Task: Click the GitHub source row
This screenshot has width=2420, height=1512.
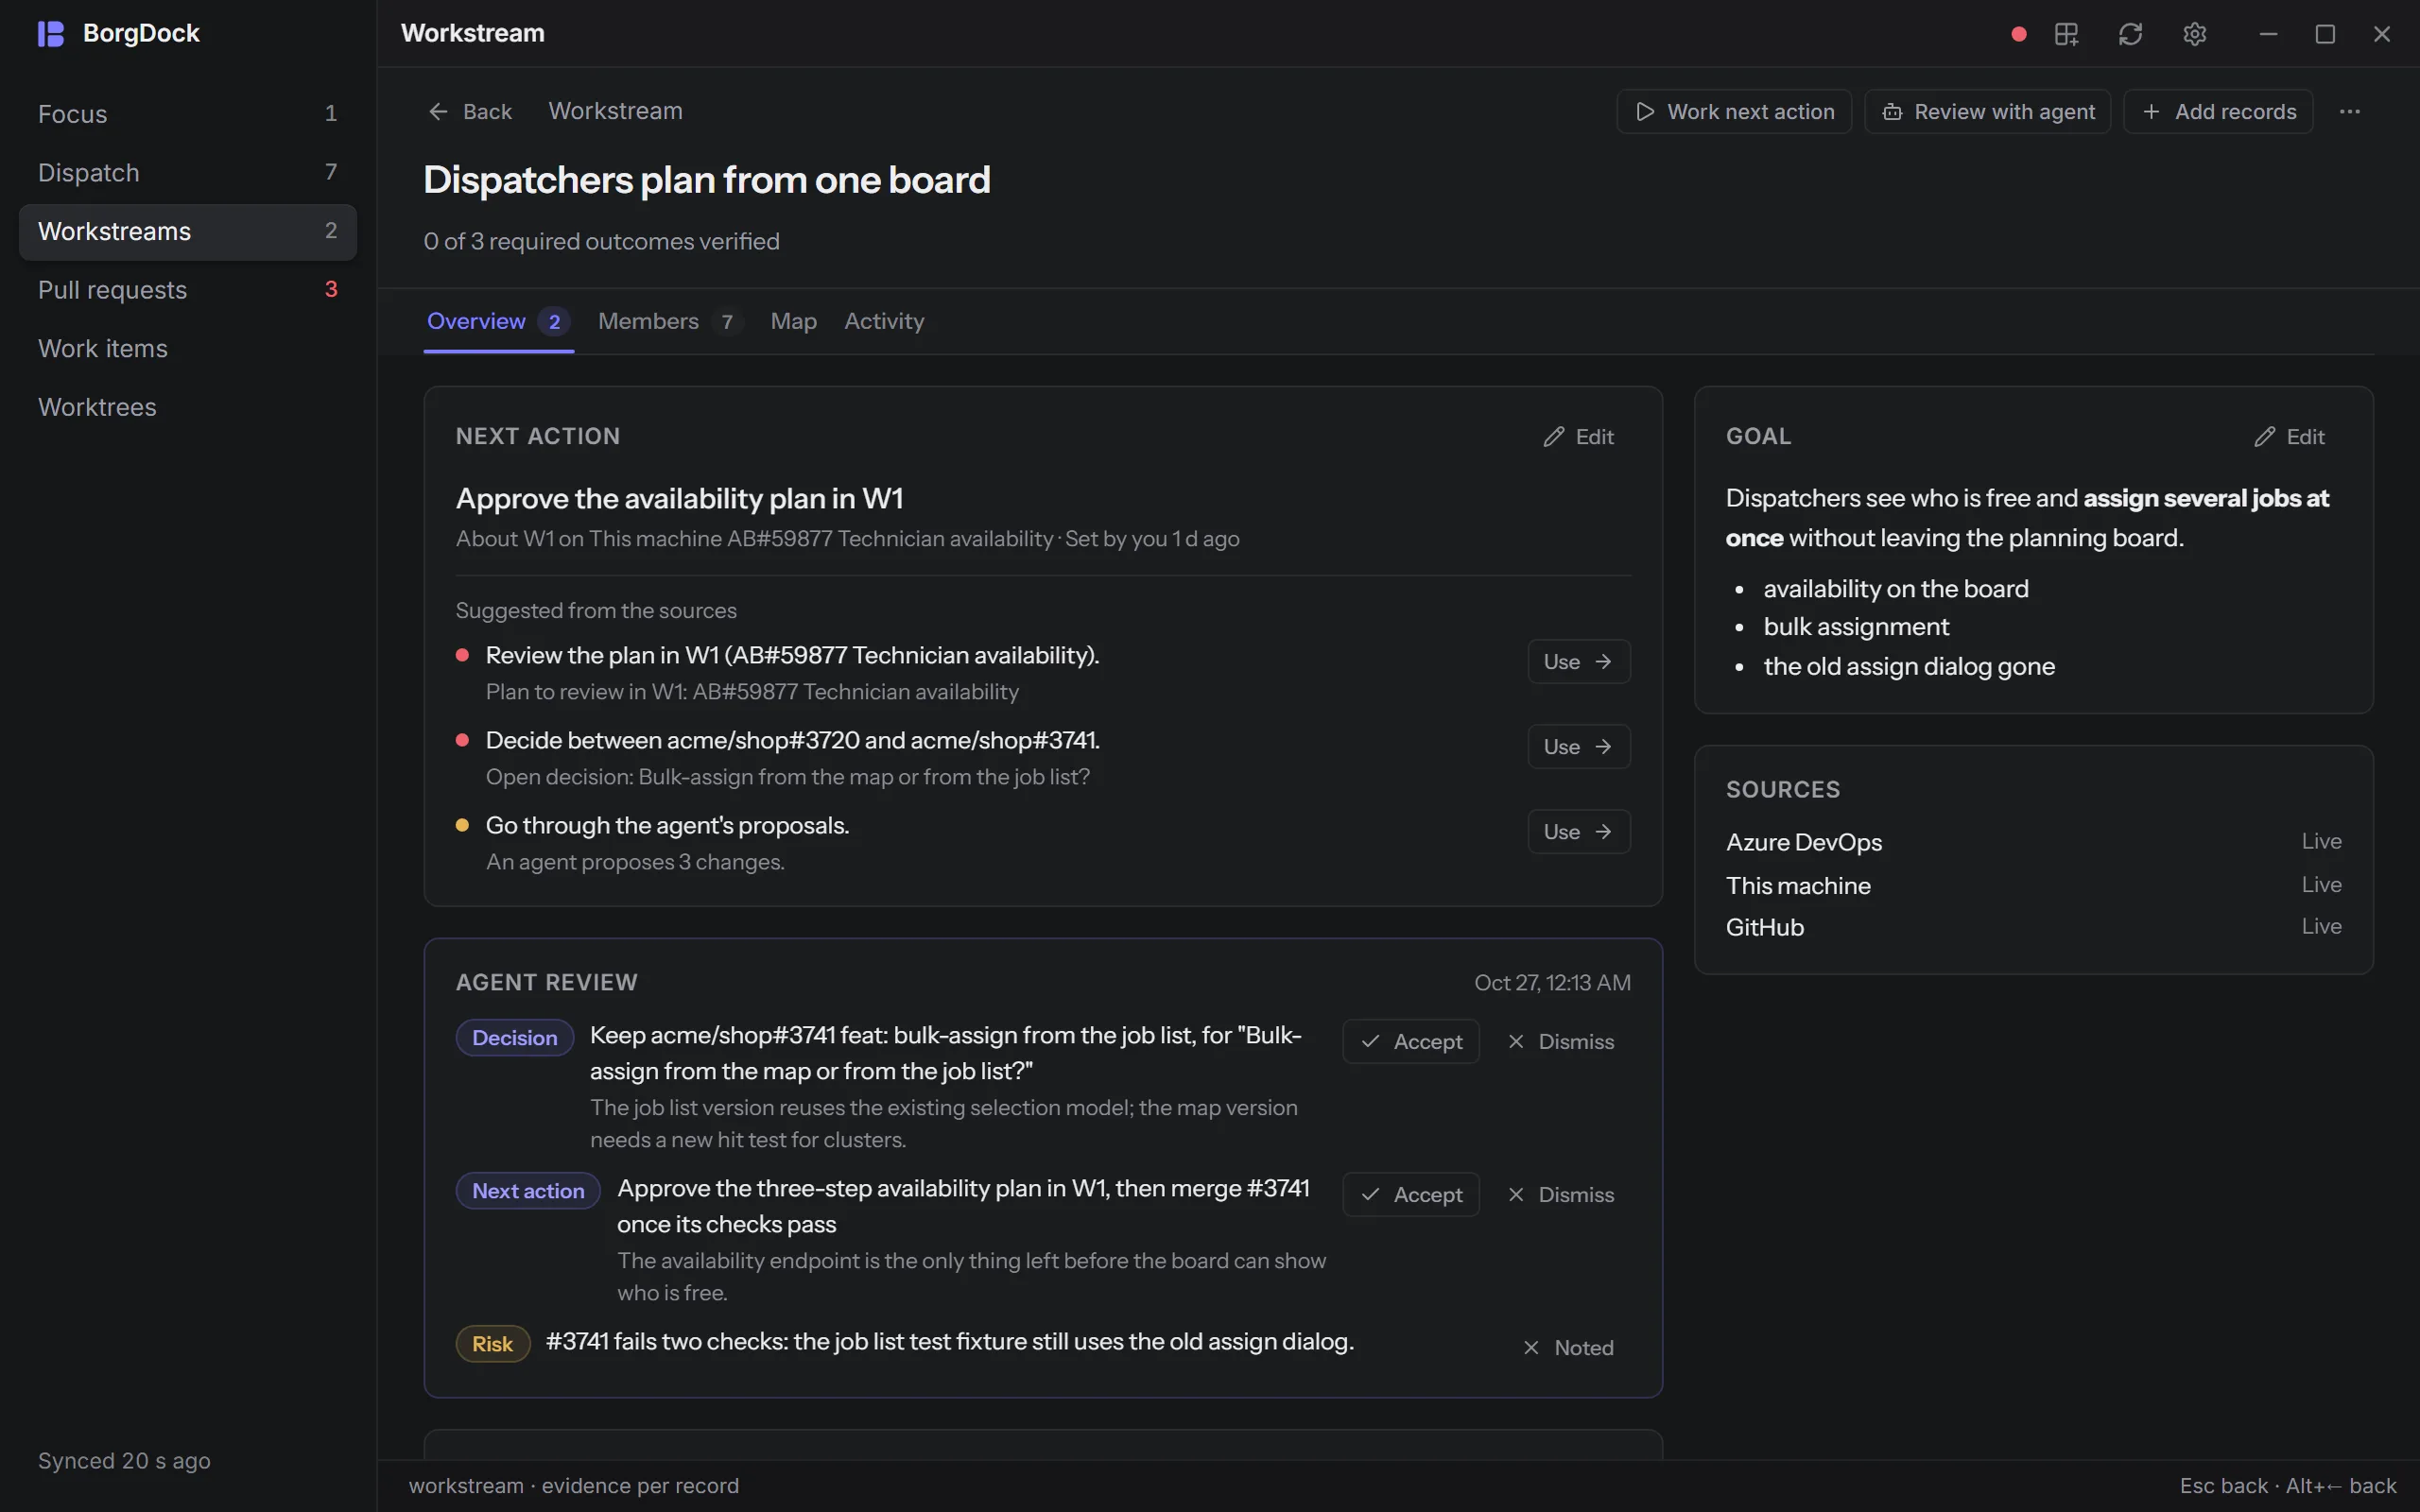Action: tap(2033, 927)
